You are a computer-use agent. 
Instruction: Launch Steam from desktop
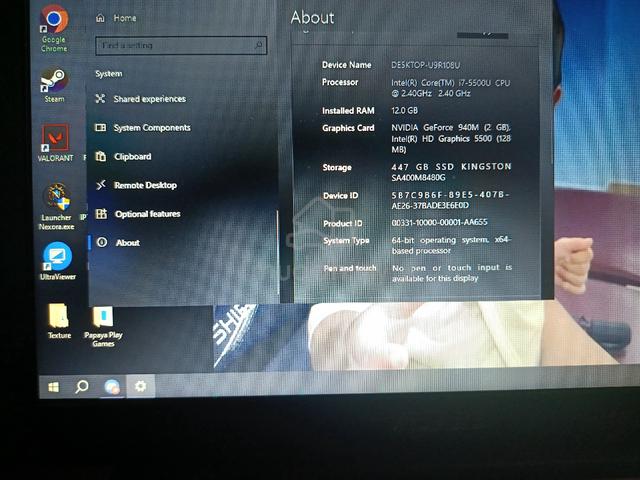[54, 86]
